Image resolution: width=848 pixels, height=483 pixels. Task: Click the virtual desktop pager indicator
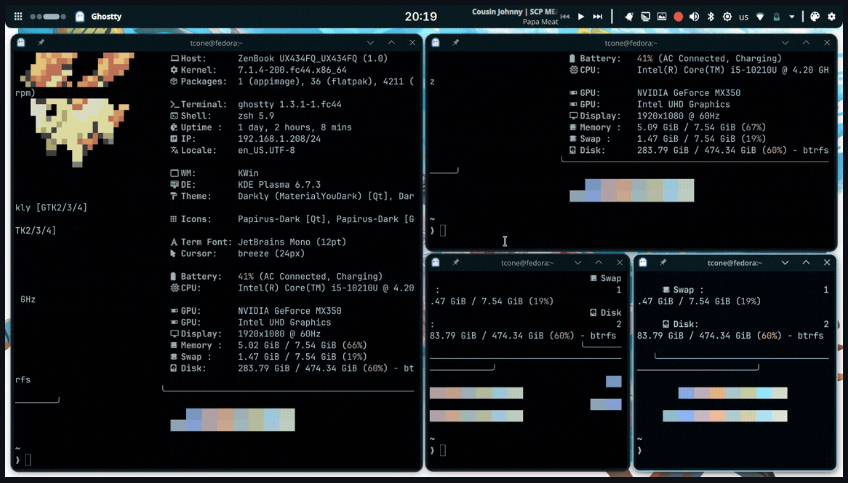pos(48,16)
